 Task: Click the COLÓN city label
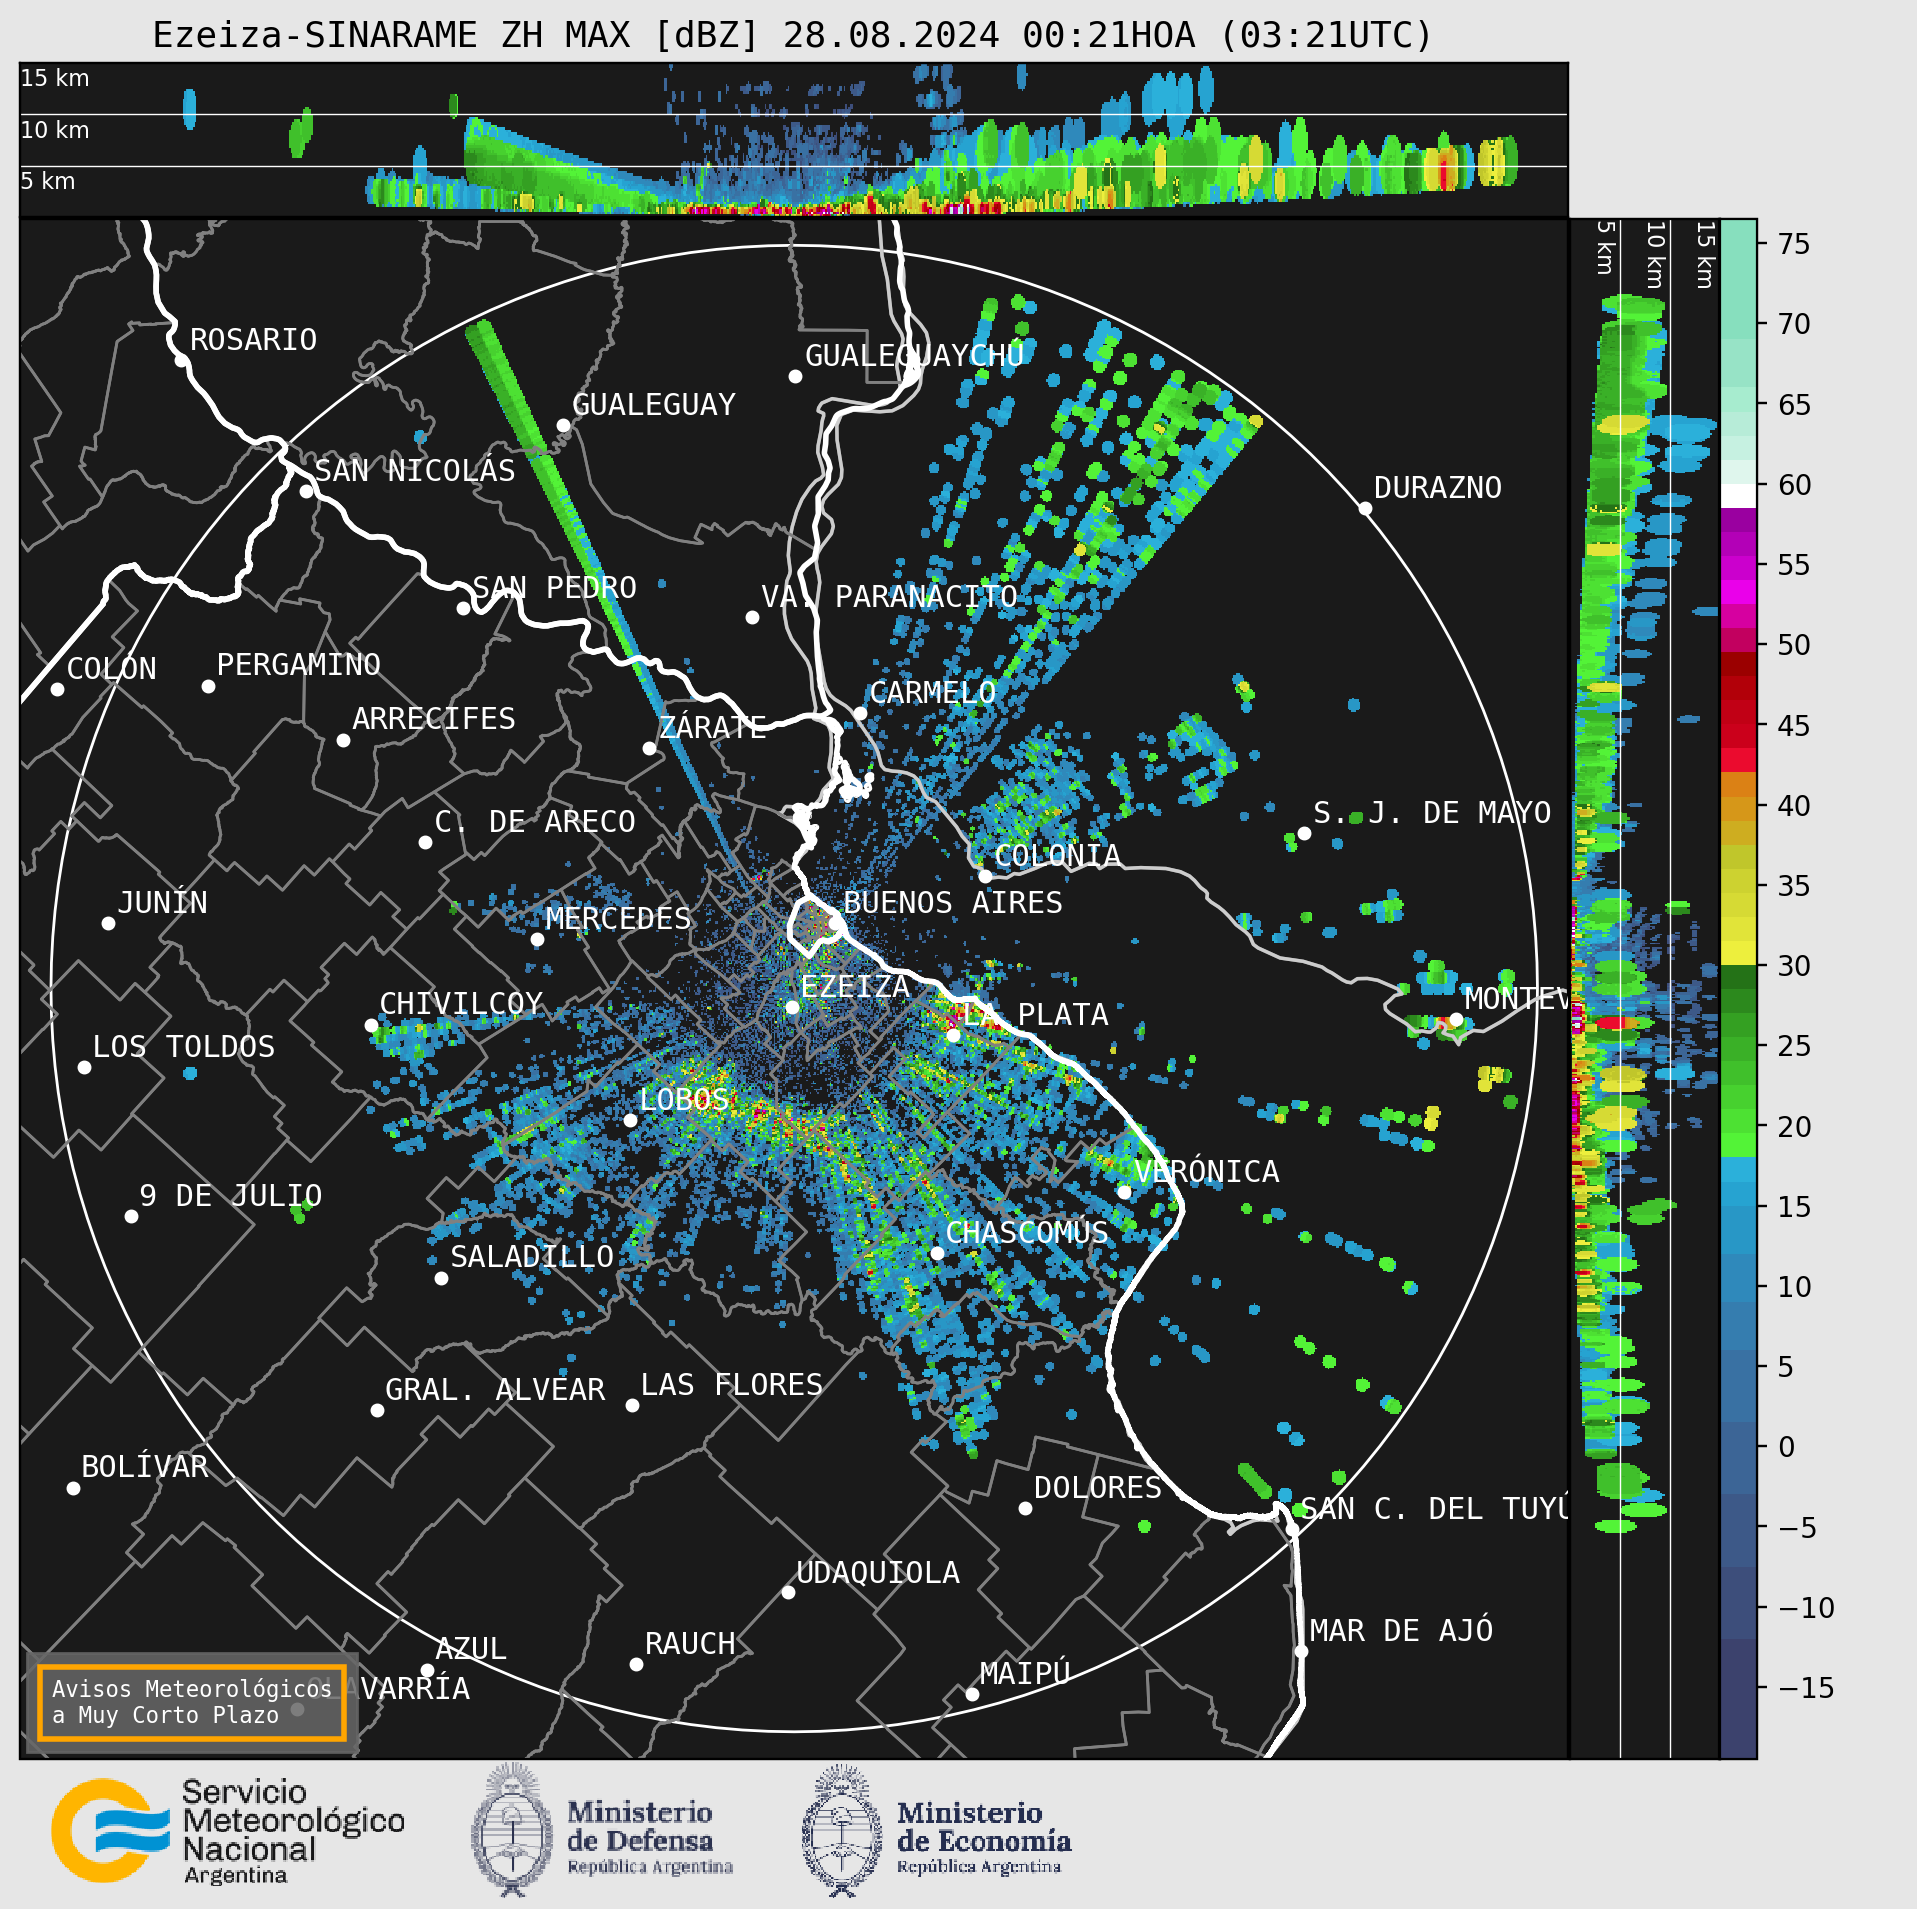pyautogui.click(x=111, y=669)
